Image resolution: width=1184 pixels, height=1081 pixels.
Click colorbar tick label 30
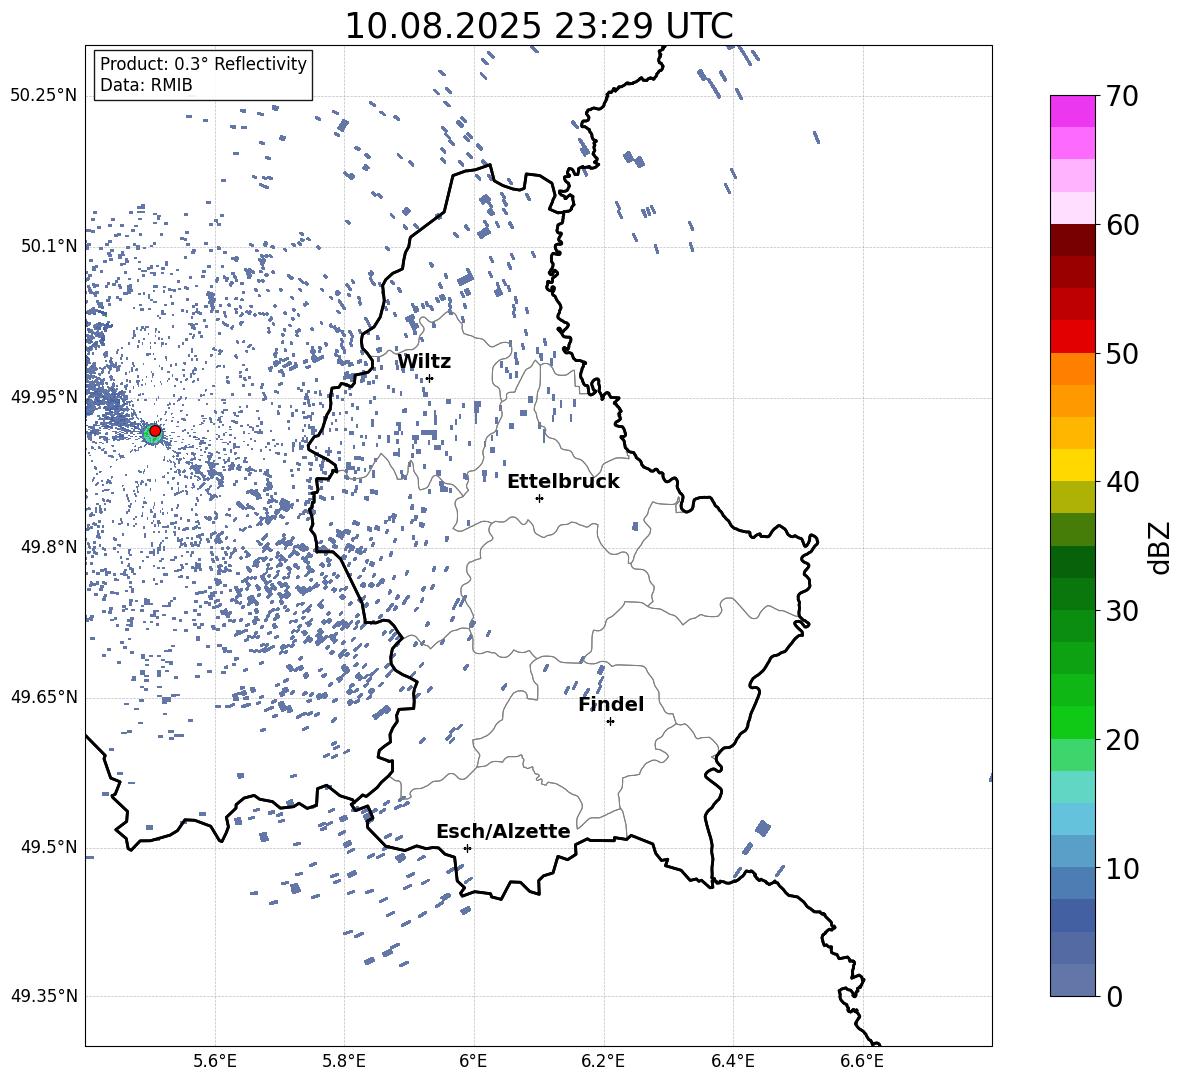click(x=1122, y=611)
